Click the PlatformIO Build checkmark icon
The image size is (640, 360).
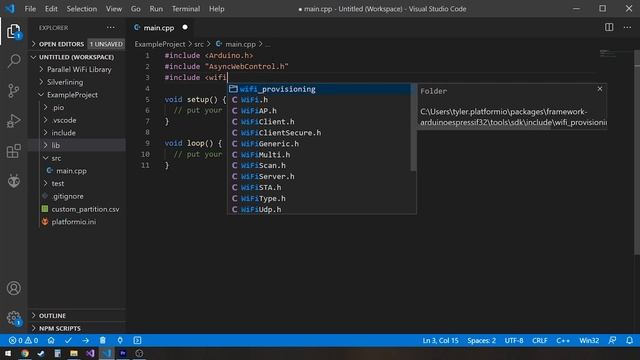(x=68, y=340)
